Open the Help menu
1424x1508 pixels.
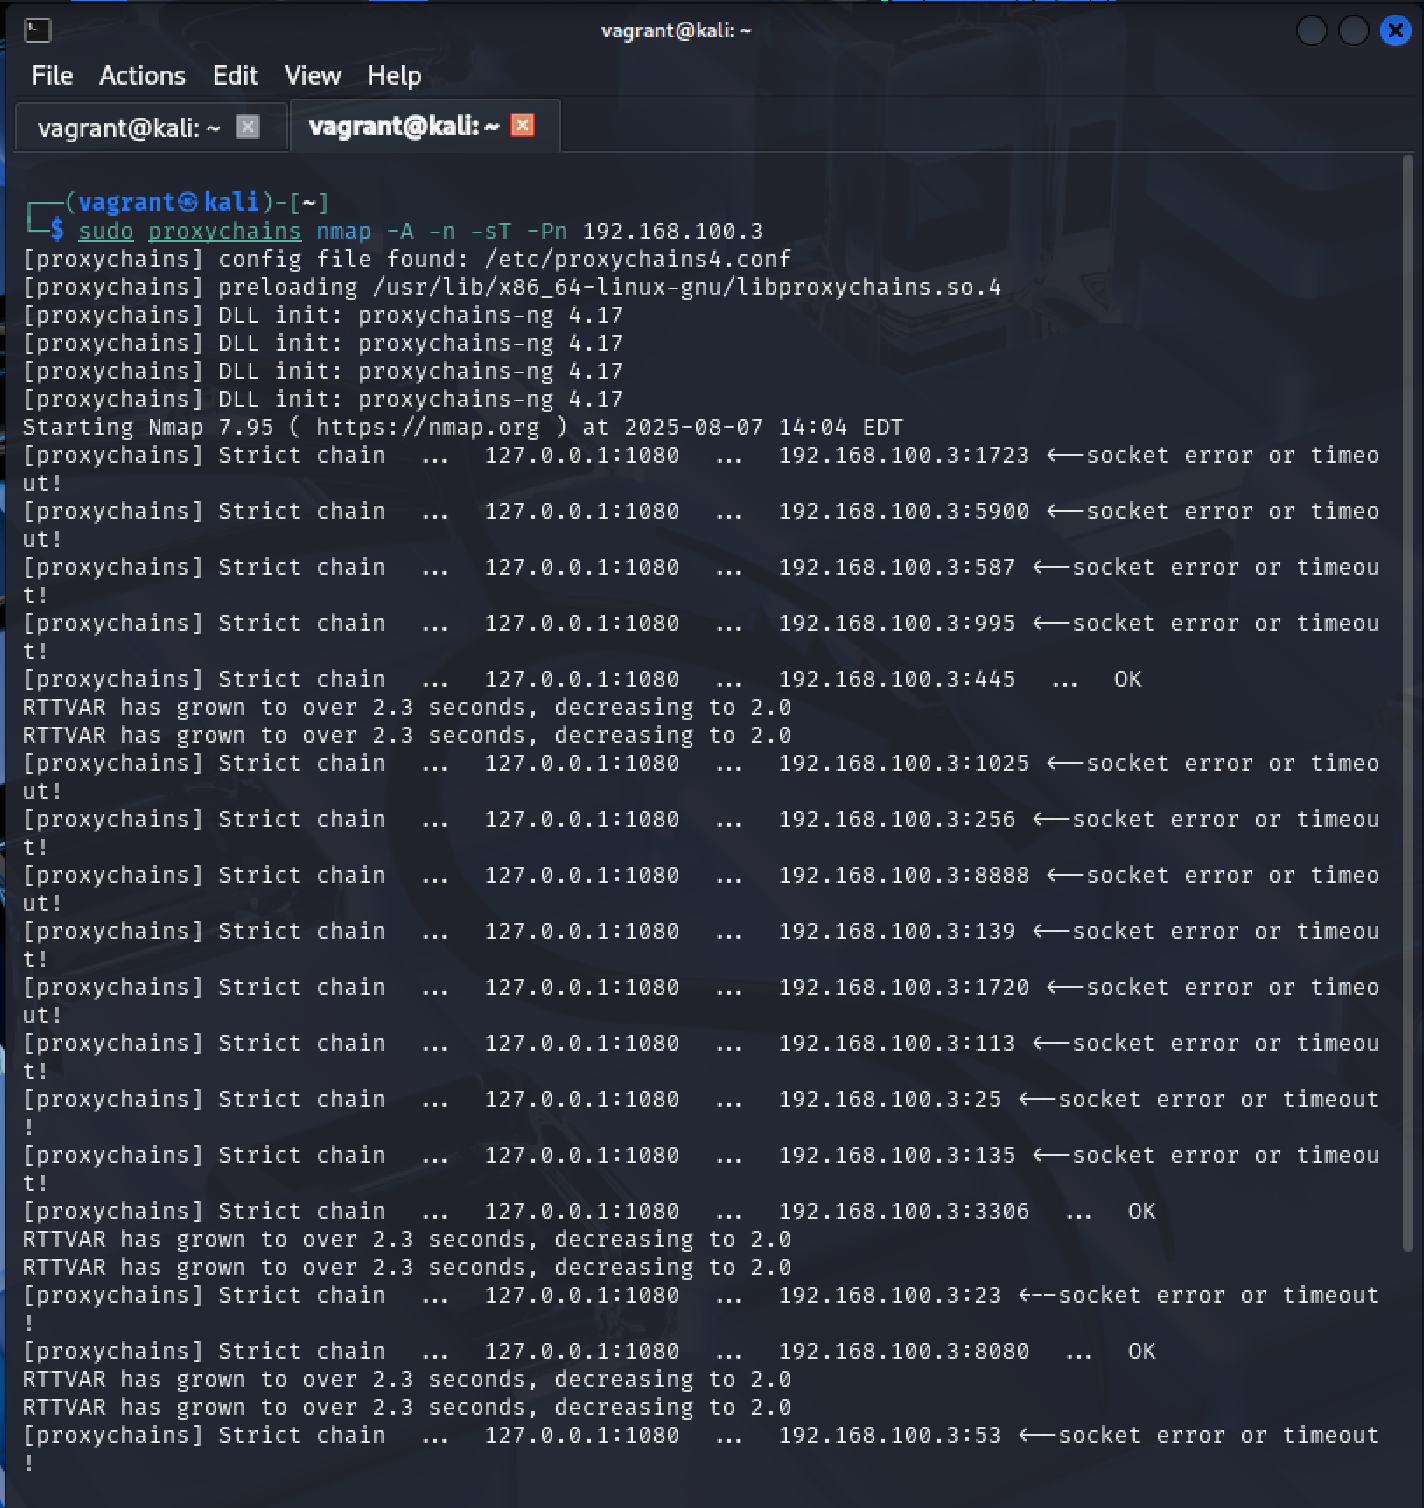click(x=394, y=76)
